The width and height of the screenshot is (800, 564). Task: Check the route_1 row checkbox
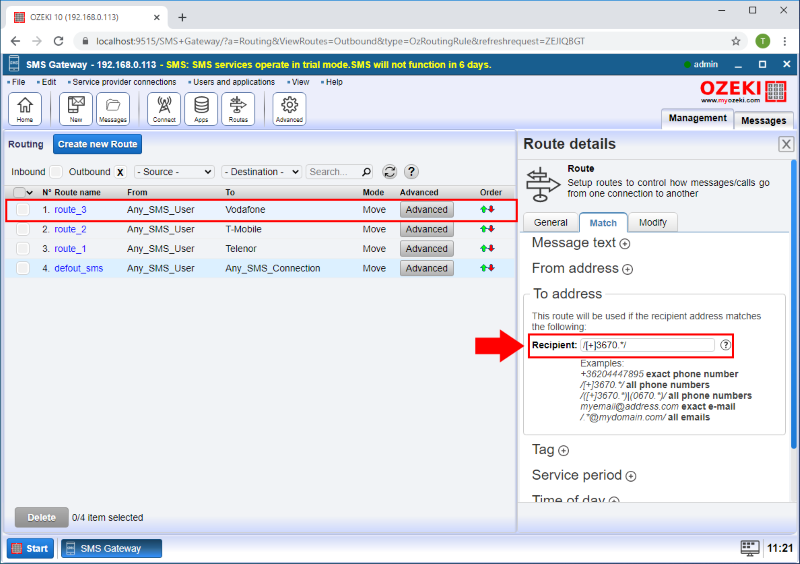23,249
